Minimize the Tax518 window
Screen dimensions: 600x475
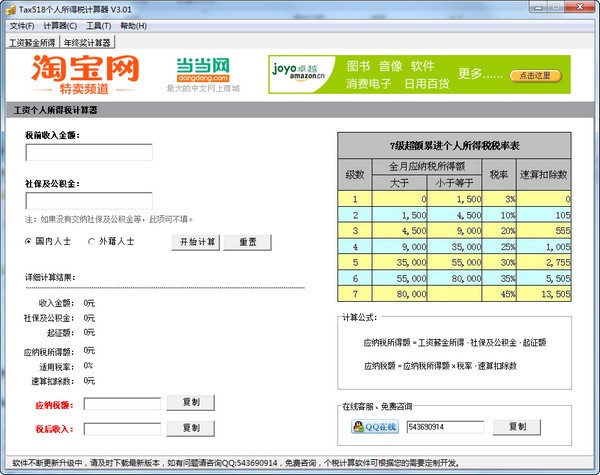[539, 7]
